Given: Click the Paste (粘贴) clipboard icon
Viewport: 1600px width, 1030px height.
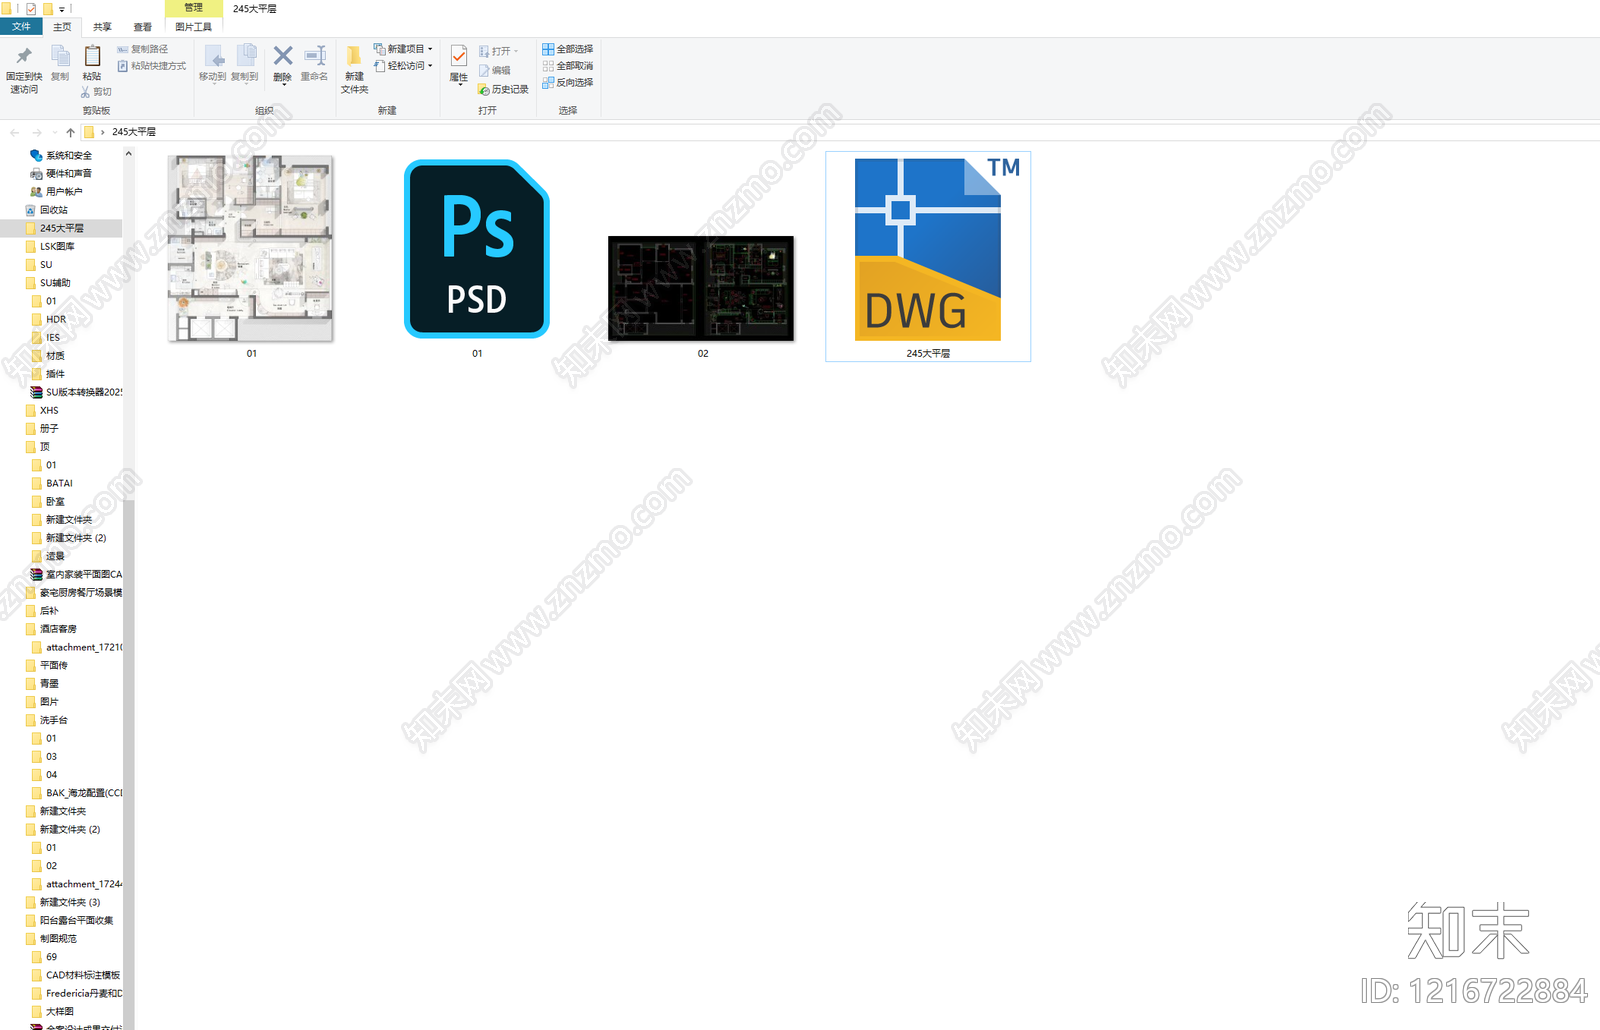Looking at the screenshot, I should 92,56.
